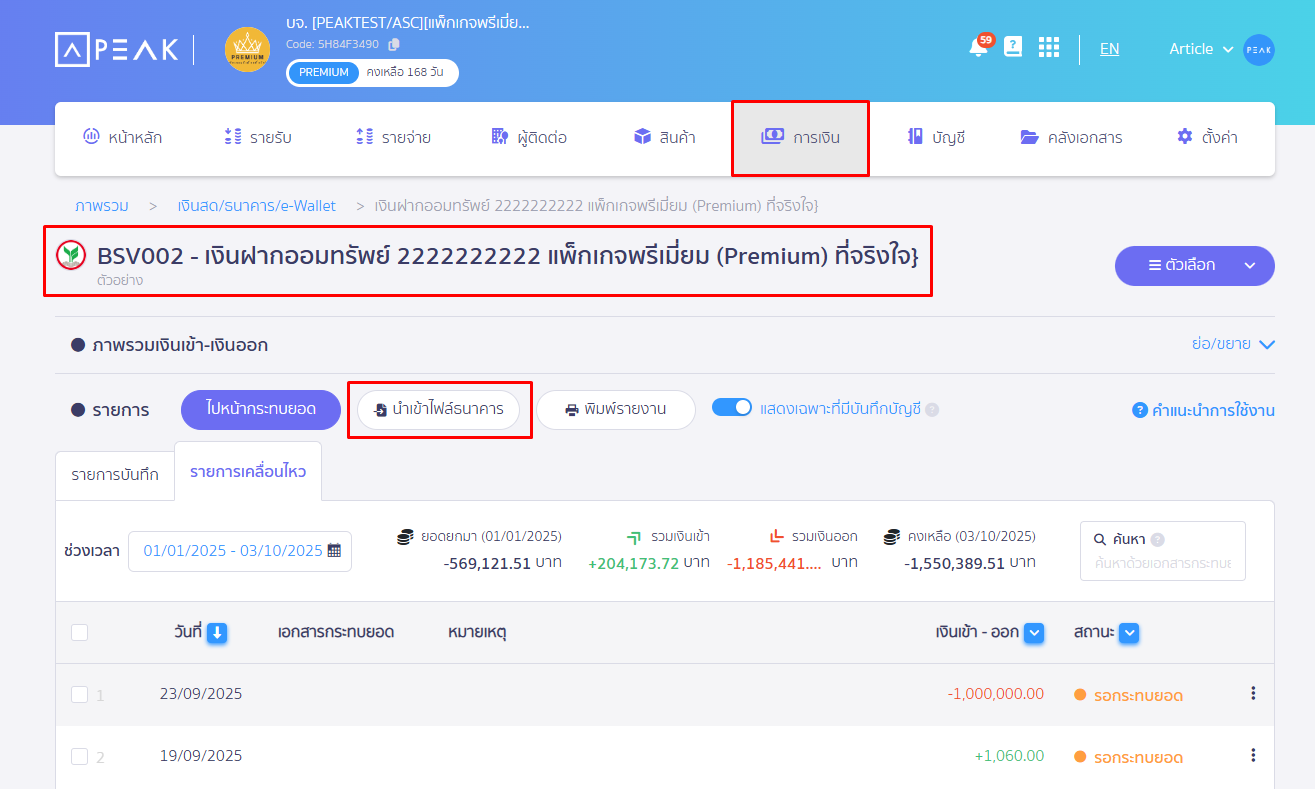Click the ค้นหา search input field
The height and width of the screenshot is (789, 1315).
(x=1163, y=563)
